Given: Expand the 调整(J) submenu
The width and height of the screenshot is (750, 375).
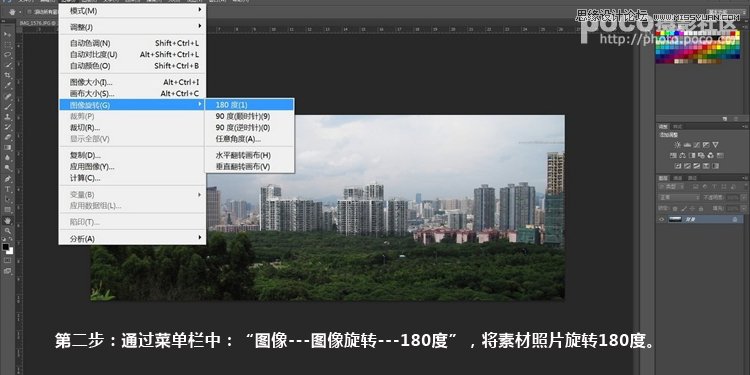Looking at the screenshot, I should (132, 27).
